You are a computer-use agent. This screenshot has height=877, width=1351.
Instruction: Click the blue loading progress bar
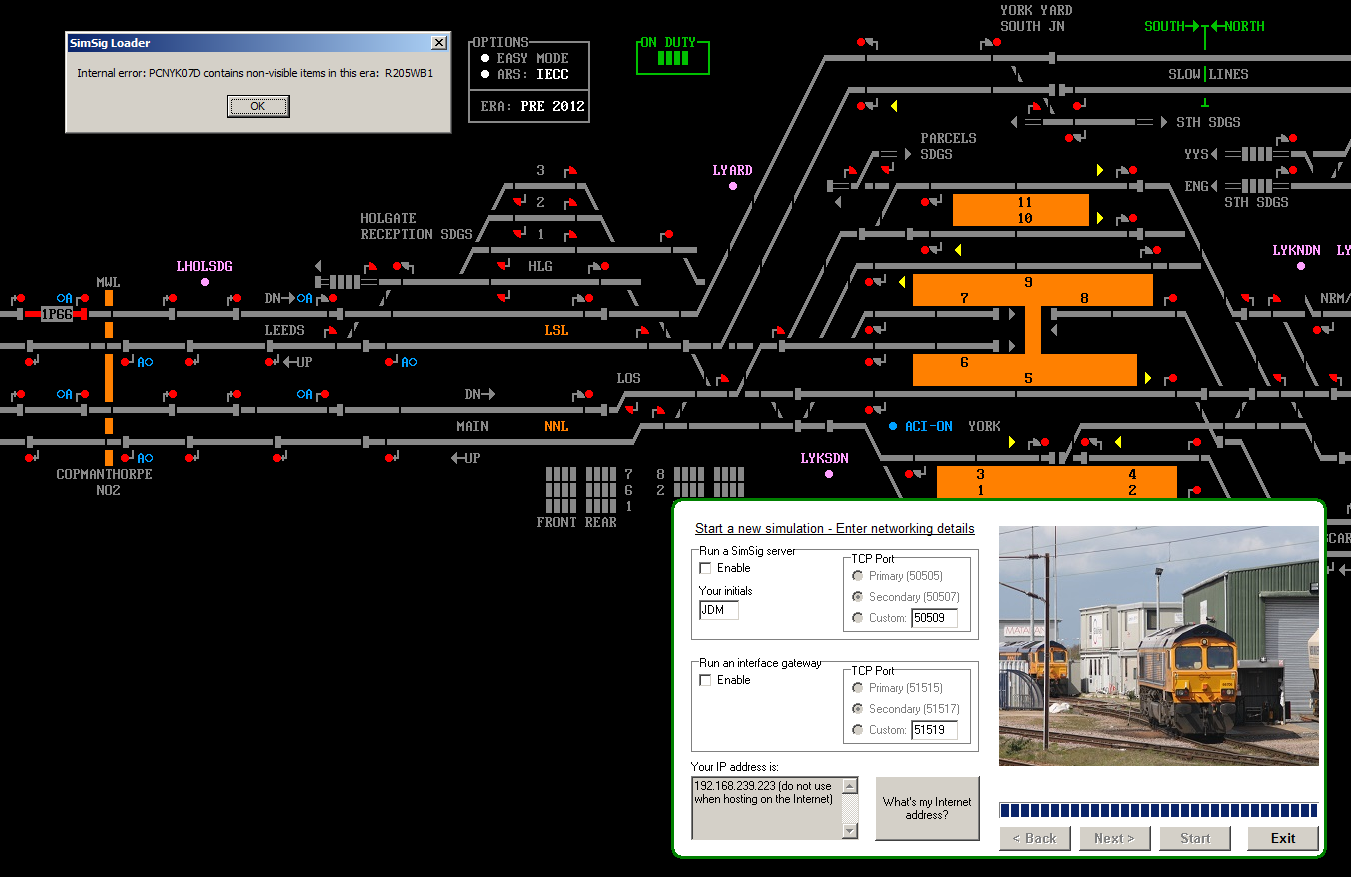click(x=1158, y=810)
